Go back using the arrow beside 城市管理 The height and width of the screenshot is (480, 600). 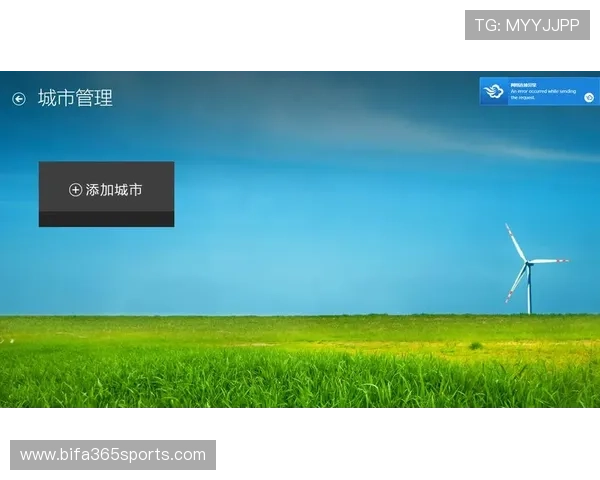(19, 99)
